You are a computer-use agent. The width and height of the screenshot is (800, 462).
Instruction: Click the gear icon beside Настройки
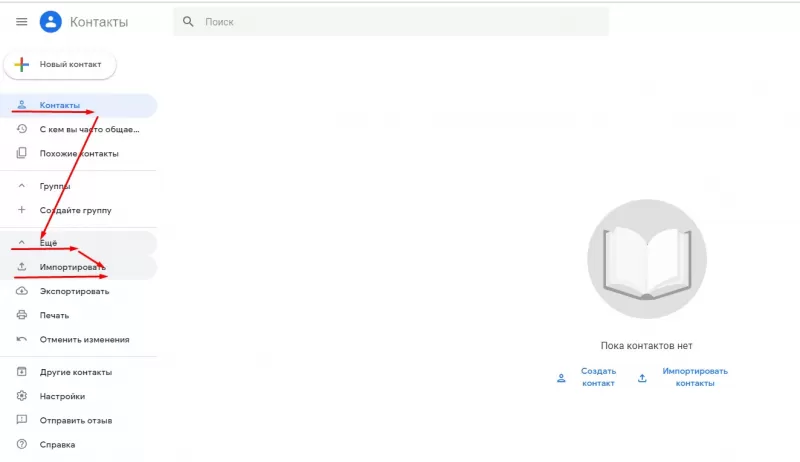coord(21,396)
